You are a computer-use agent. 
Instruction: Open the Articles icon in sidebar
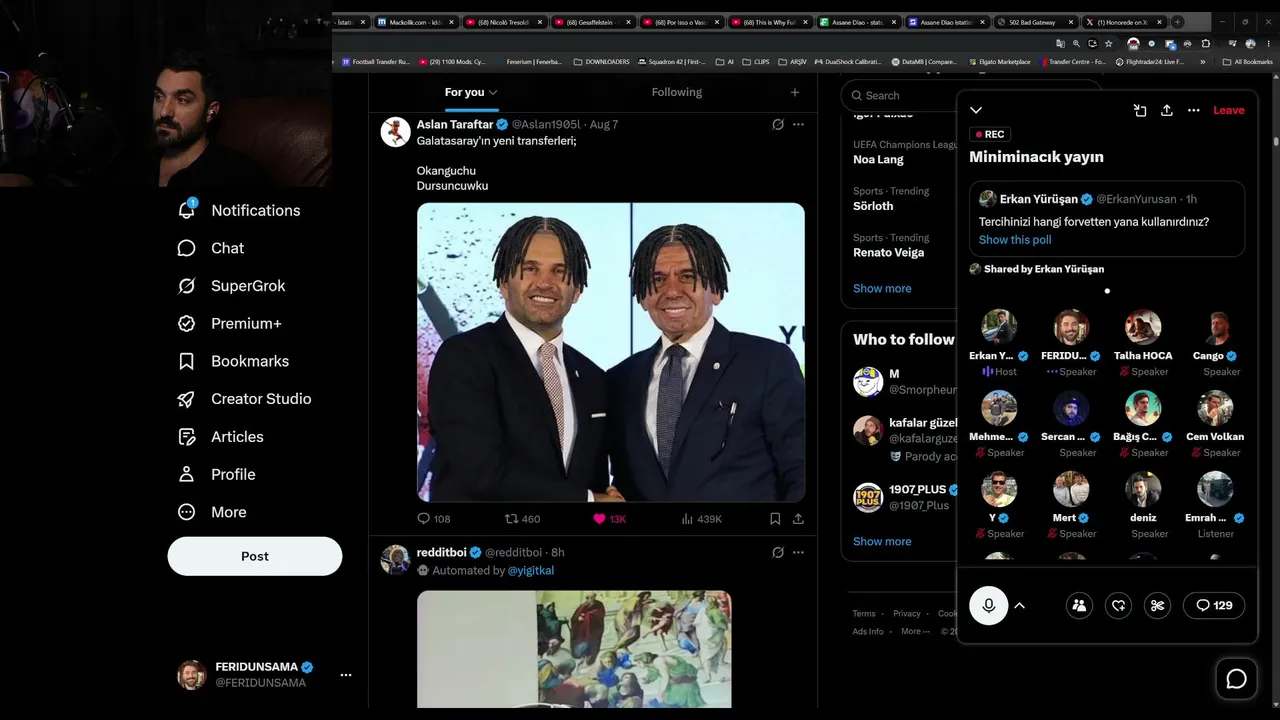pos(186,437)
